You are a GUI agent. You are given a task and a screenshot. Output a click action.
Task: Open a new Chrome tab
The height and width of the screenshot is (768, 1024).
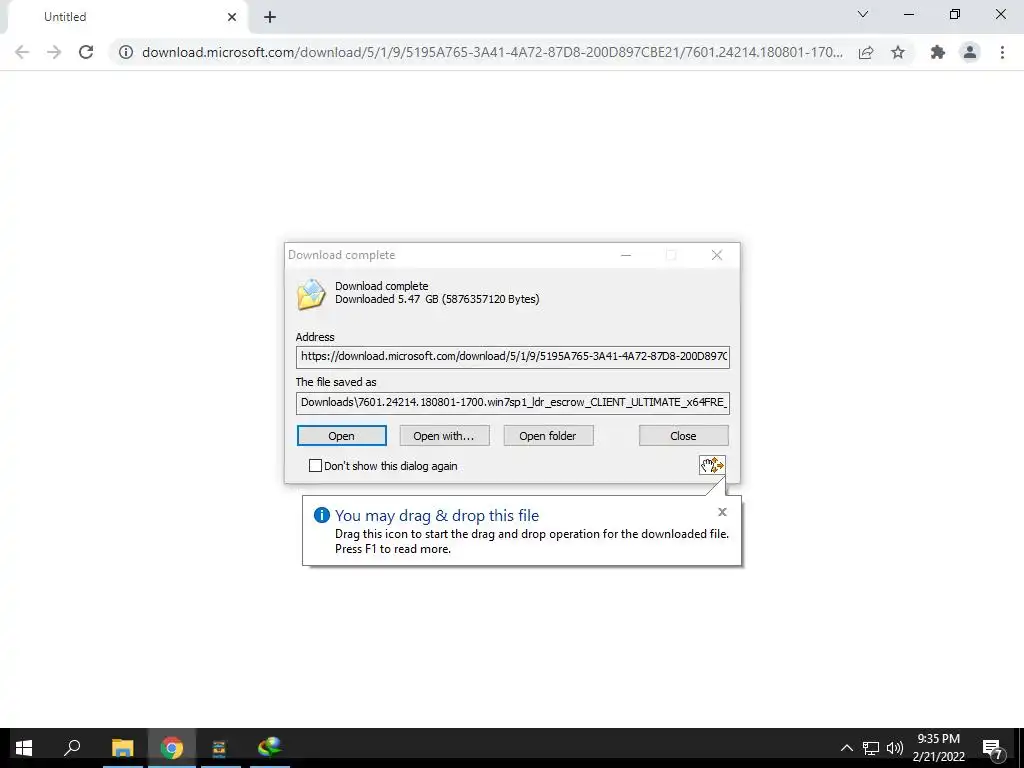(x=270, y=17)
